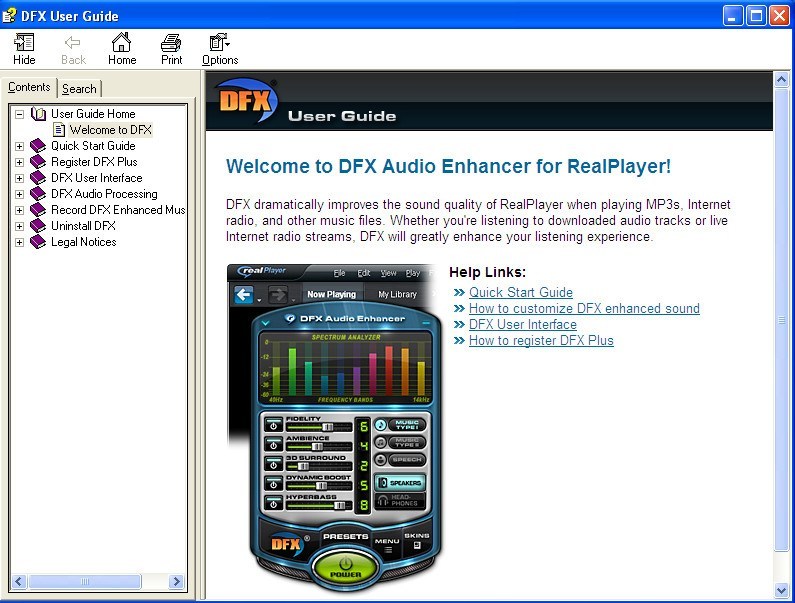Click the DFX User Interface book icon
The image size is (795, 603).
[x=38, y=178]
